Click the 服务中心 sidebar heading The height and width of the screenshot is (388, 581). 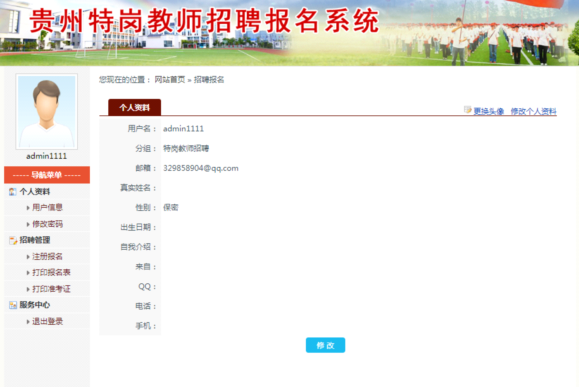point(34,305)
